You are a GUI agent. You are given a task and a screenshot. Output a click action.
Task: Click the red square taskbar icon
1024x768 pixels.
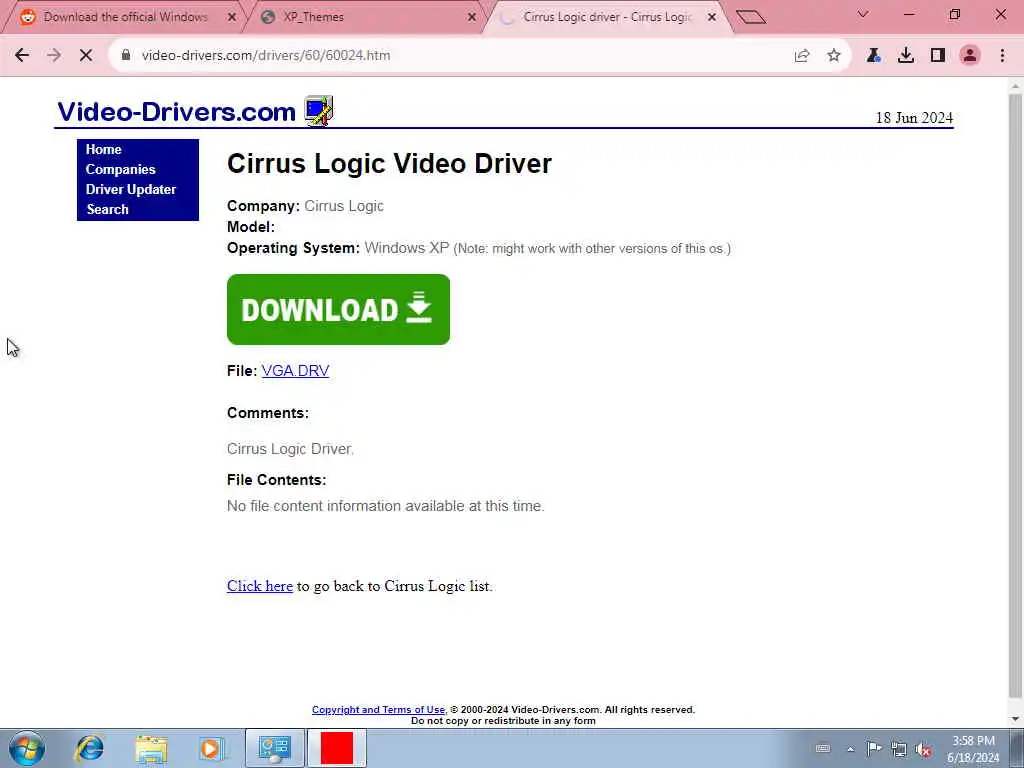[337, 748]
